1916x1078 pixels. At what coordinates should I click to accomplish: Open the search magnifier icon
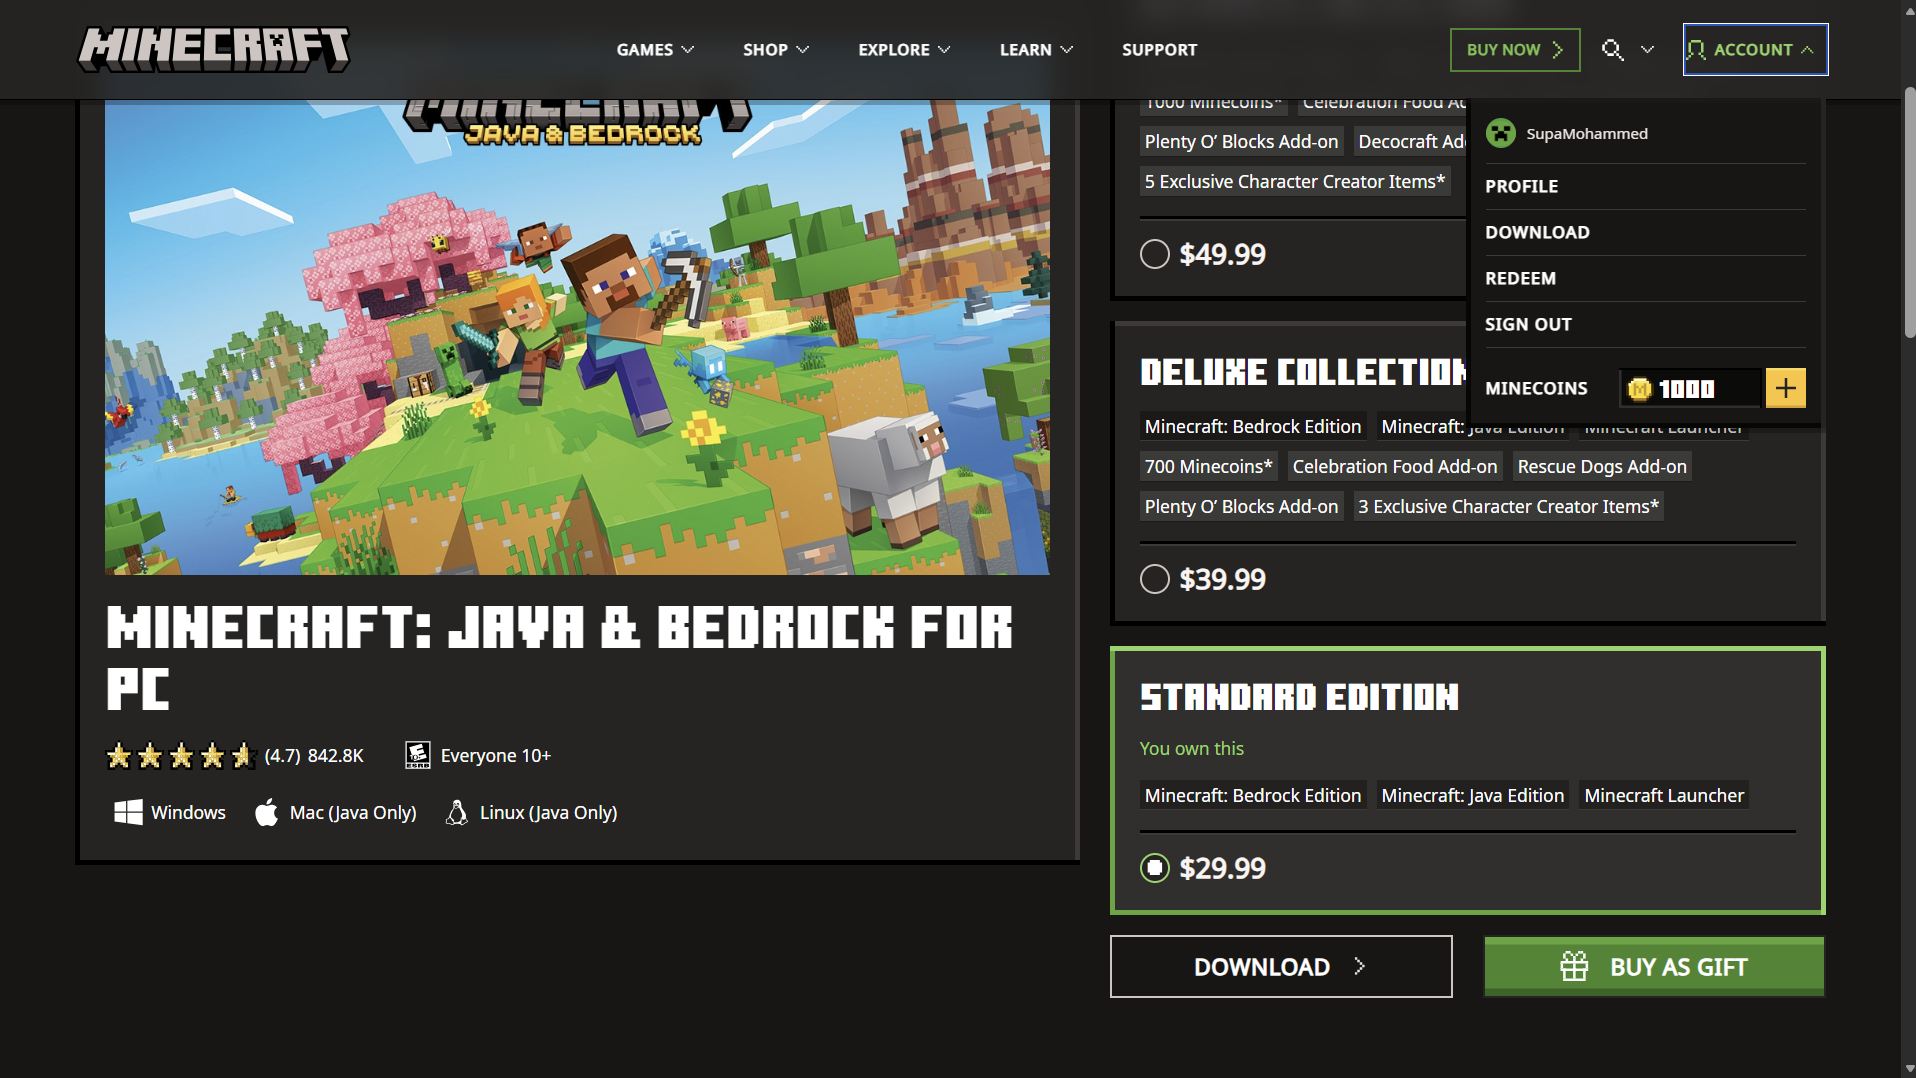click(1612, 49)
